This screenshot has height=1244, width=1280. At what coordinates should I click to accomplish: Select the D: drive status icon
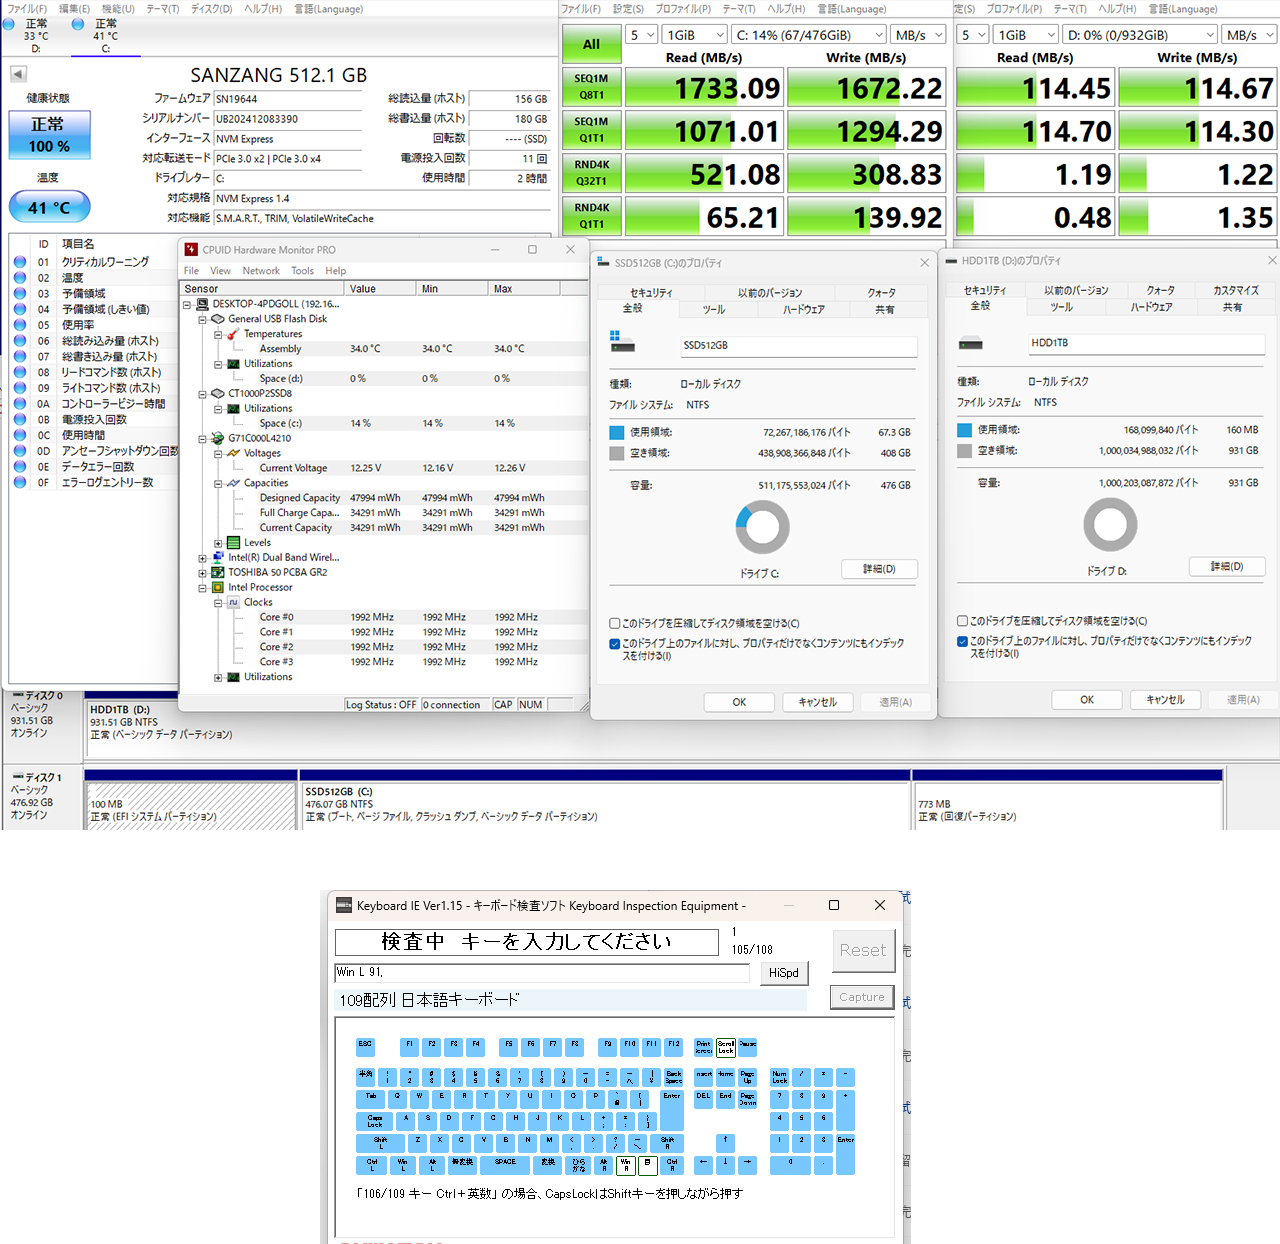tap(9, 24)
